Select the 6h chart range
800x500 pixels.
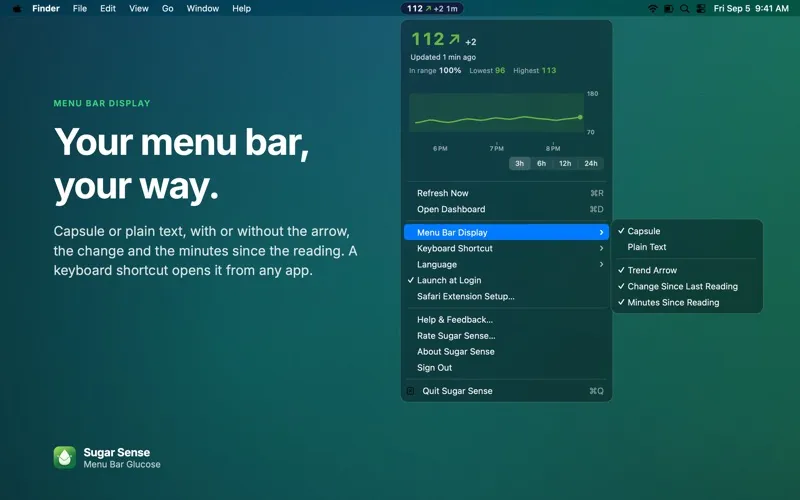point(541,164)
